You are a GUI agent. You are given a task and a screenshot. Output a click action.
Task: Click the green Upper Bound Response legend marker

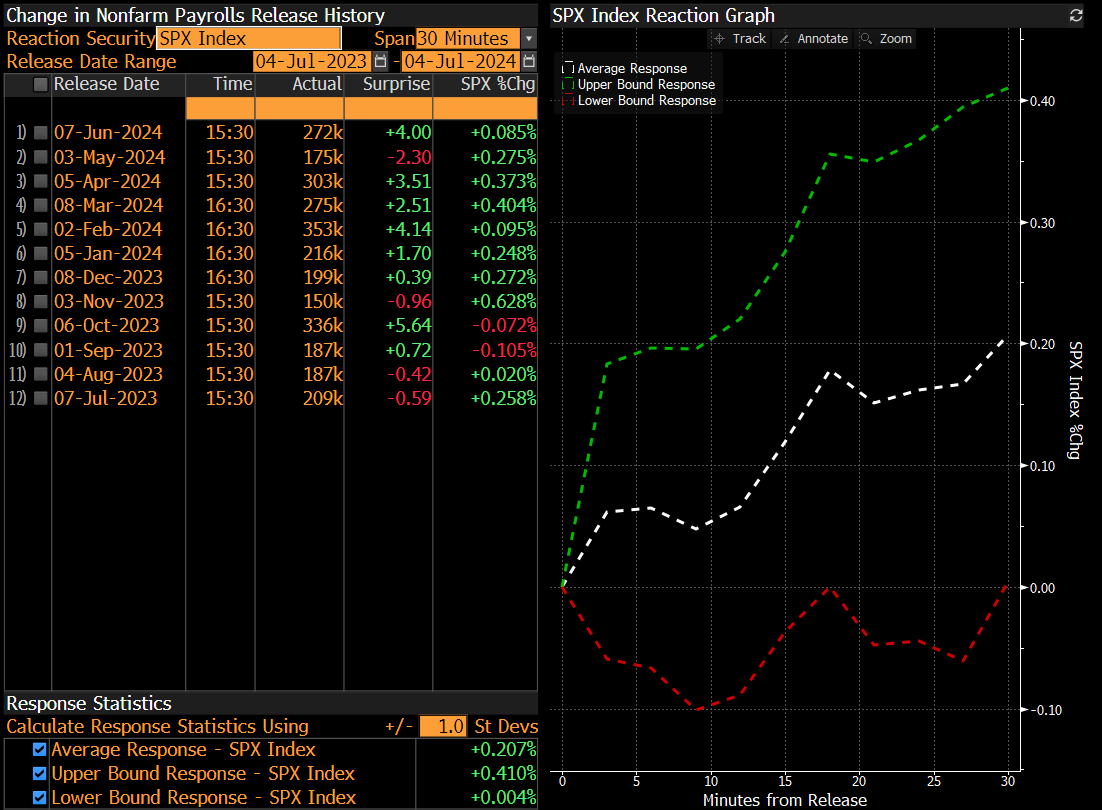[568, 84]
